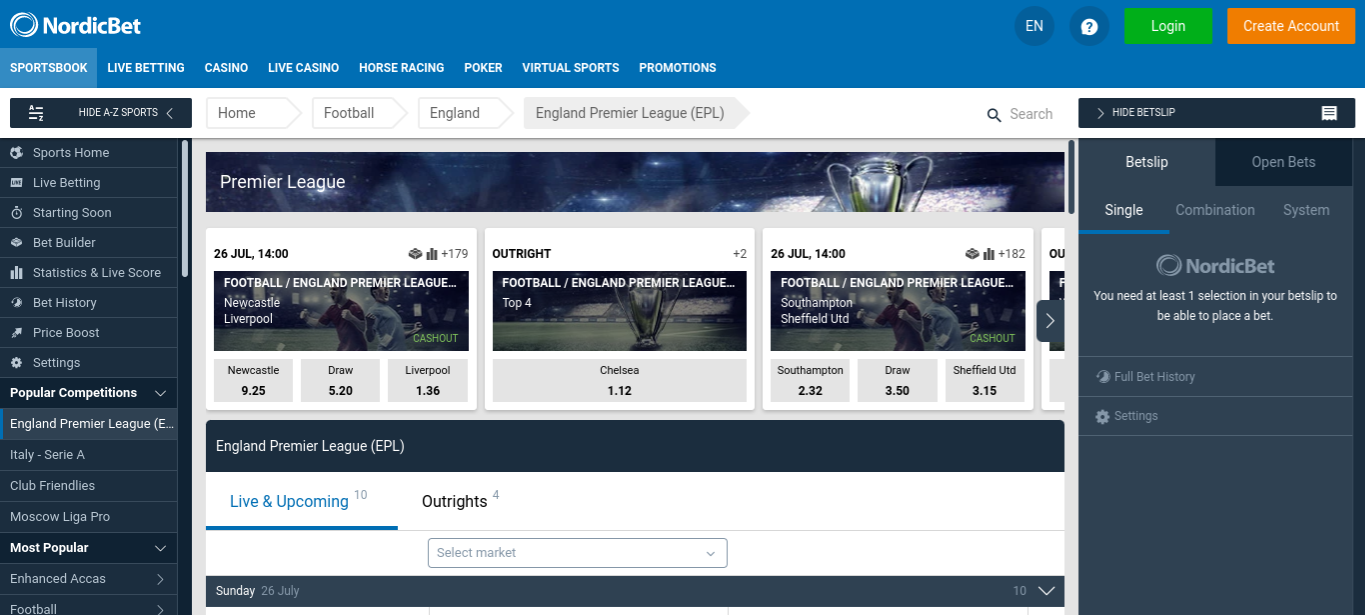Open the Select market dropdown
Screen dimensions: 1365x615
click(577, 553)
